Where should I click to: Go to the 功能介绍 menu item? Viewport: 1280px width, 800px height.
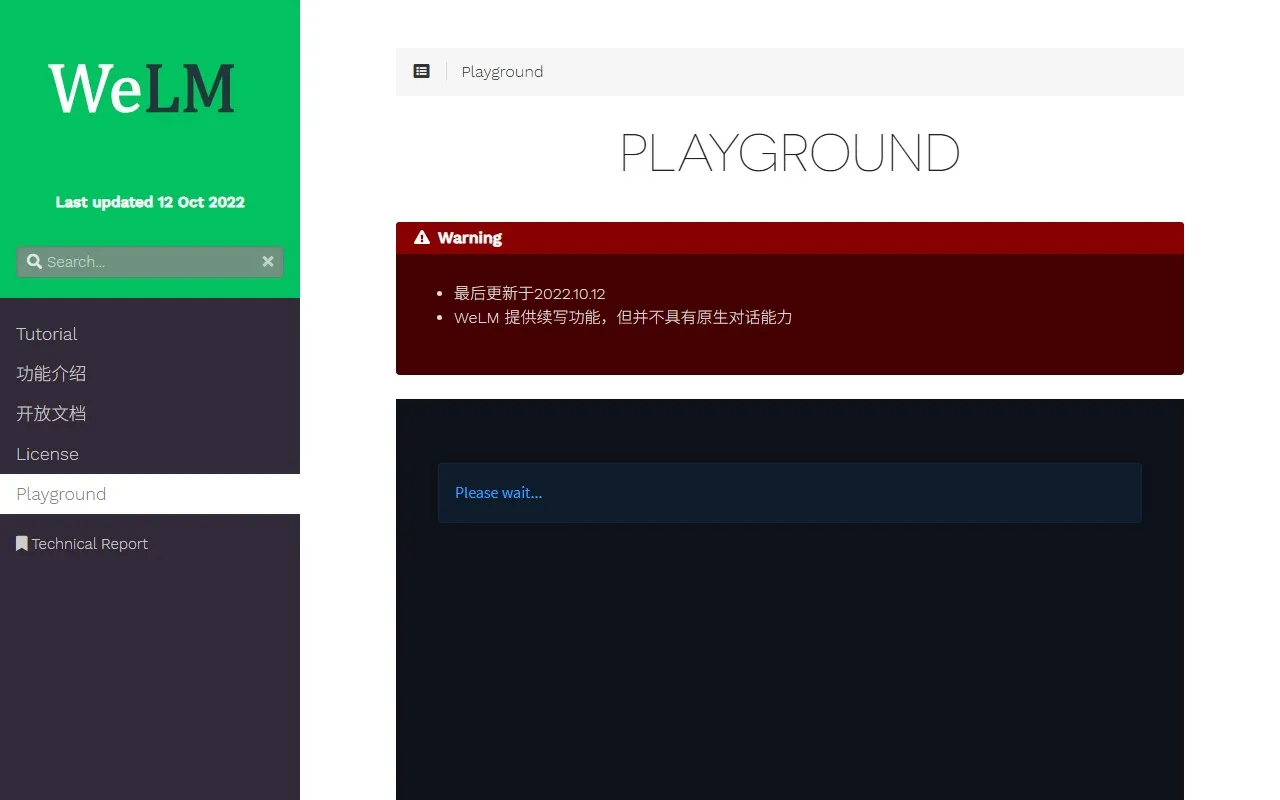pyautogui.click(x=51, y=374)
